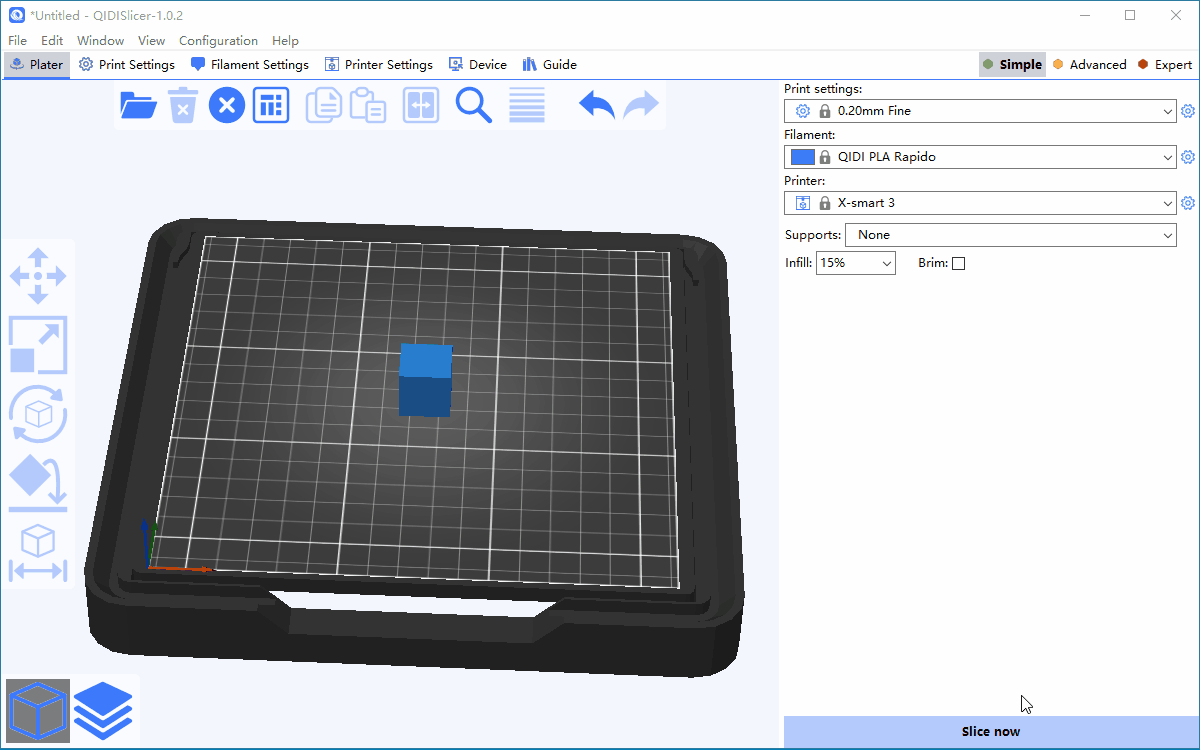1200x750 pixels.
Task: Click the Add model folder icon
Action: (x=138, y=105)
